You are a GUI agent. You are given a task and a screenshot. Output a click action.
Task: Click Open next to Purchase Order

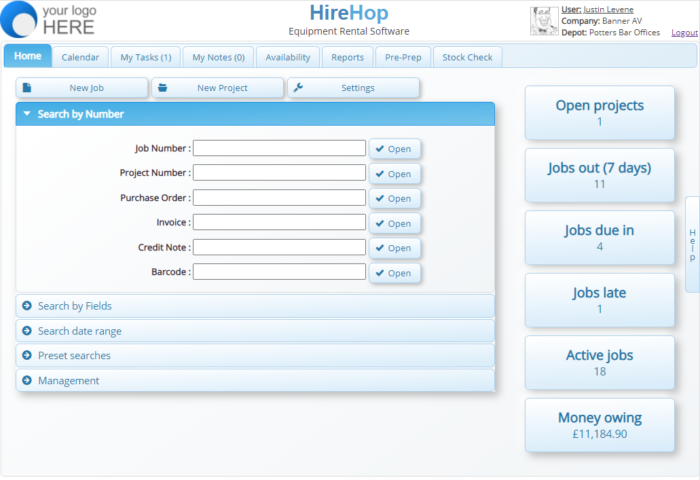[x=394, y=198]
